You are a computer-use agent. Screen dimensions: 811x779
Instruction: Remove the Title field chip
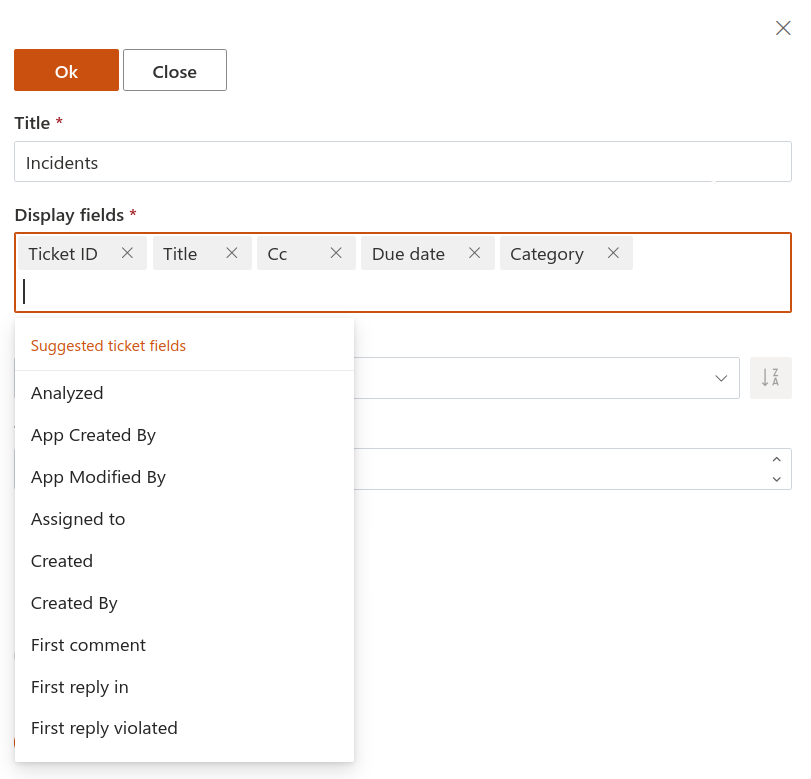(232, 253)
